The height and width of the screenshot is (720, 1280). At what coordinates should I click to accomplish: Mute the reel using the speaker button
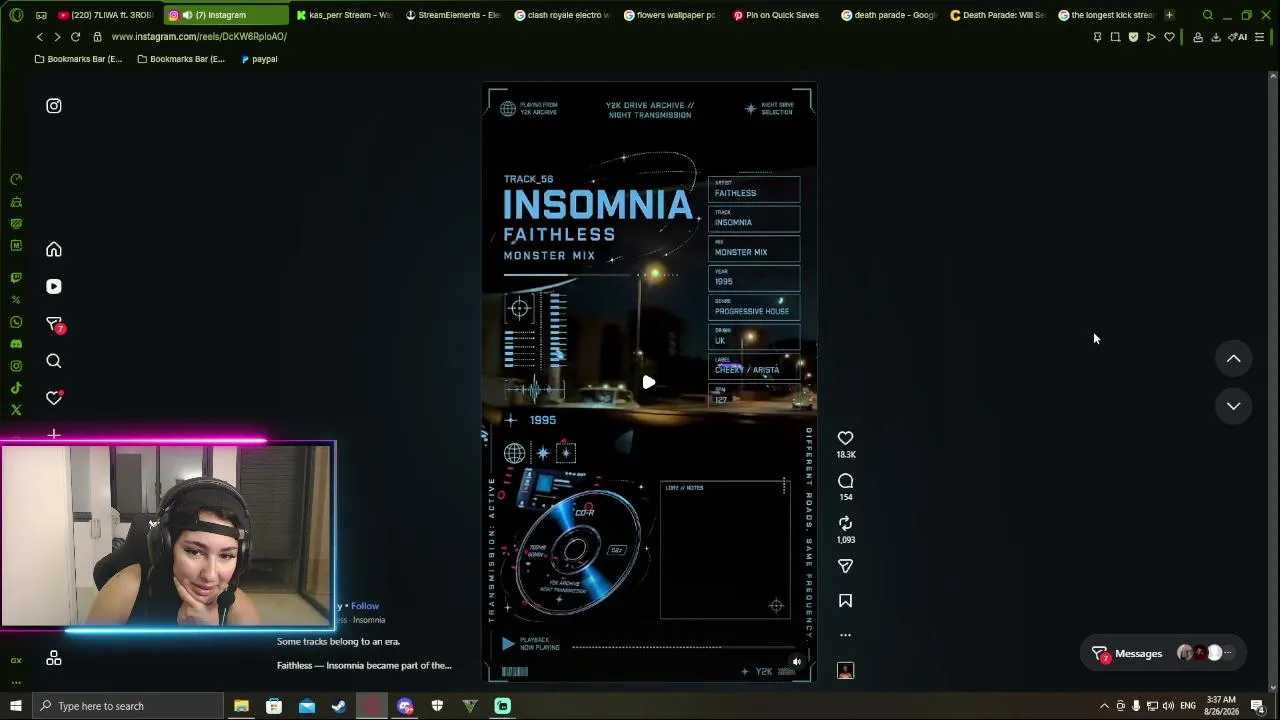pyautogui.click(x=796, y=661)
